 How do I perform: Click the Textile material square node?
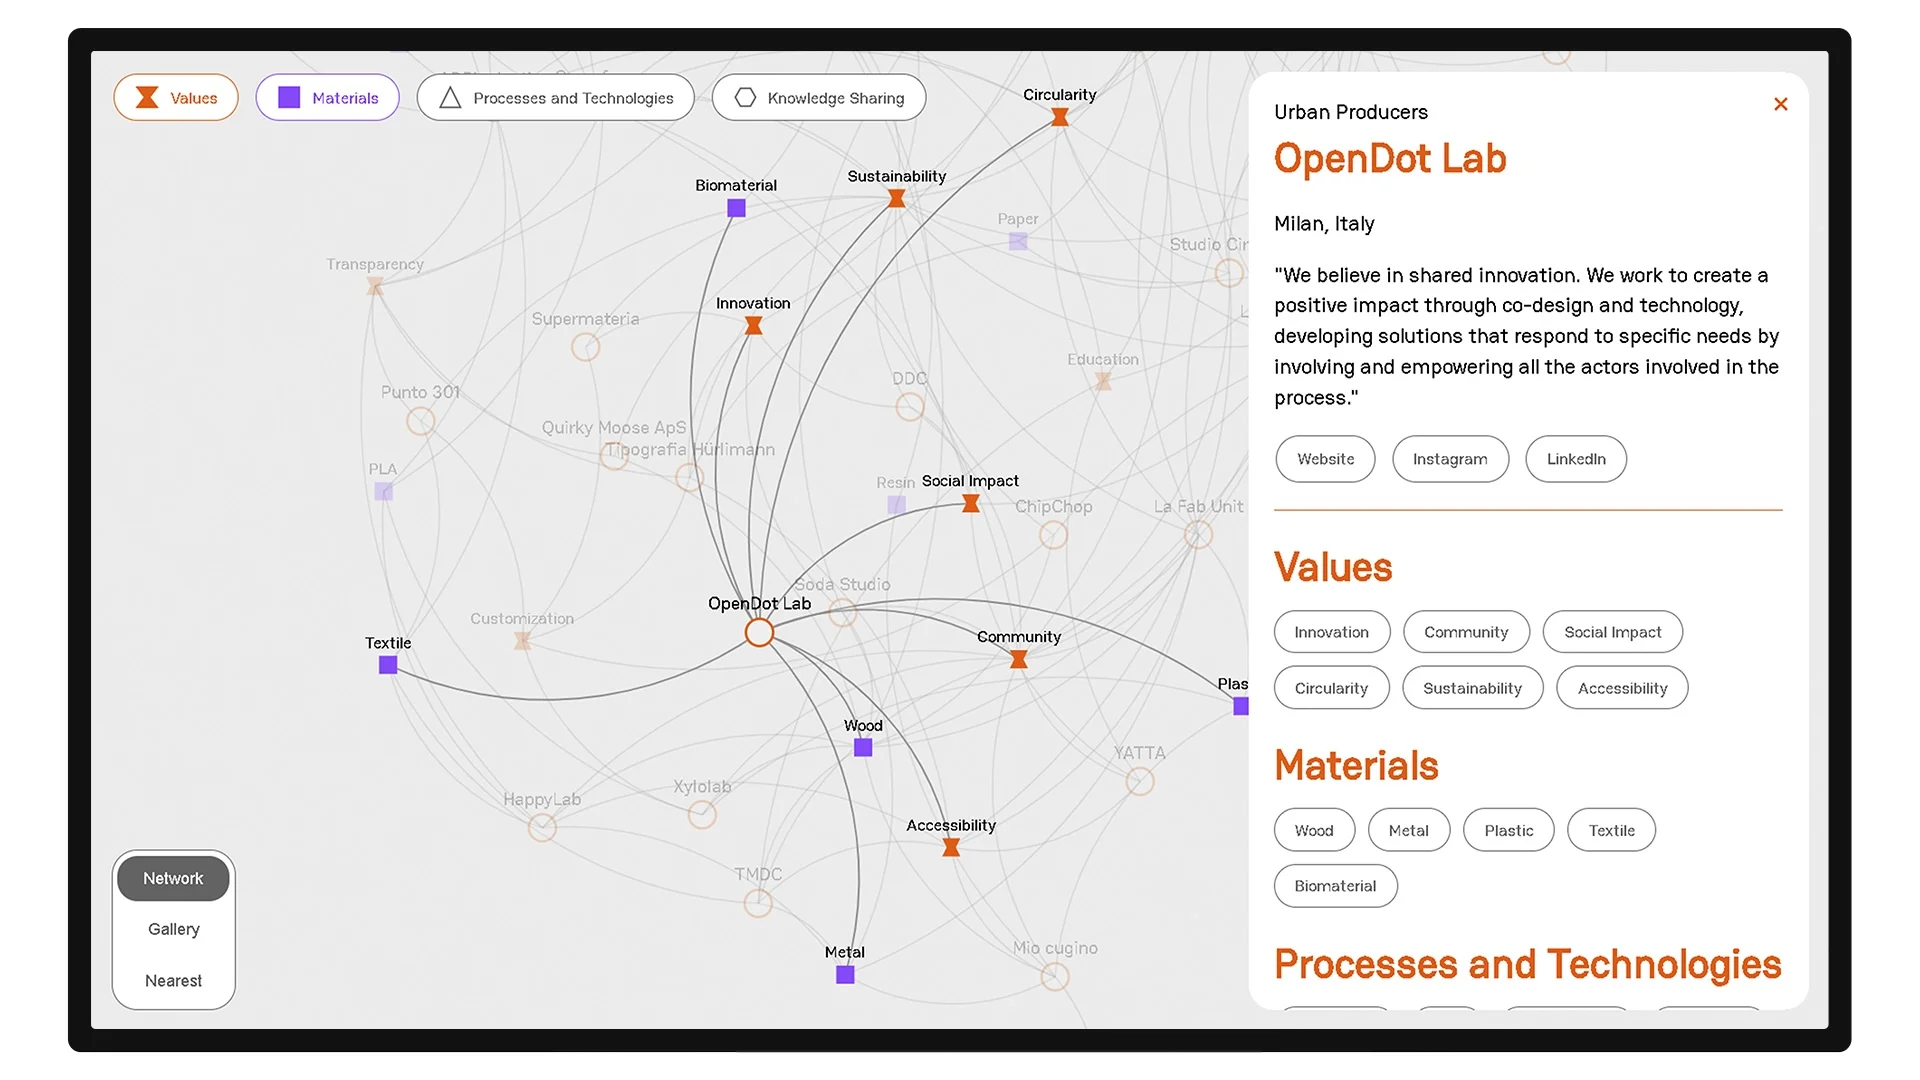tap(388, 665)
